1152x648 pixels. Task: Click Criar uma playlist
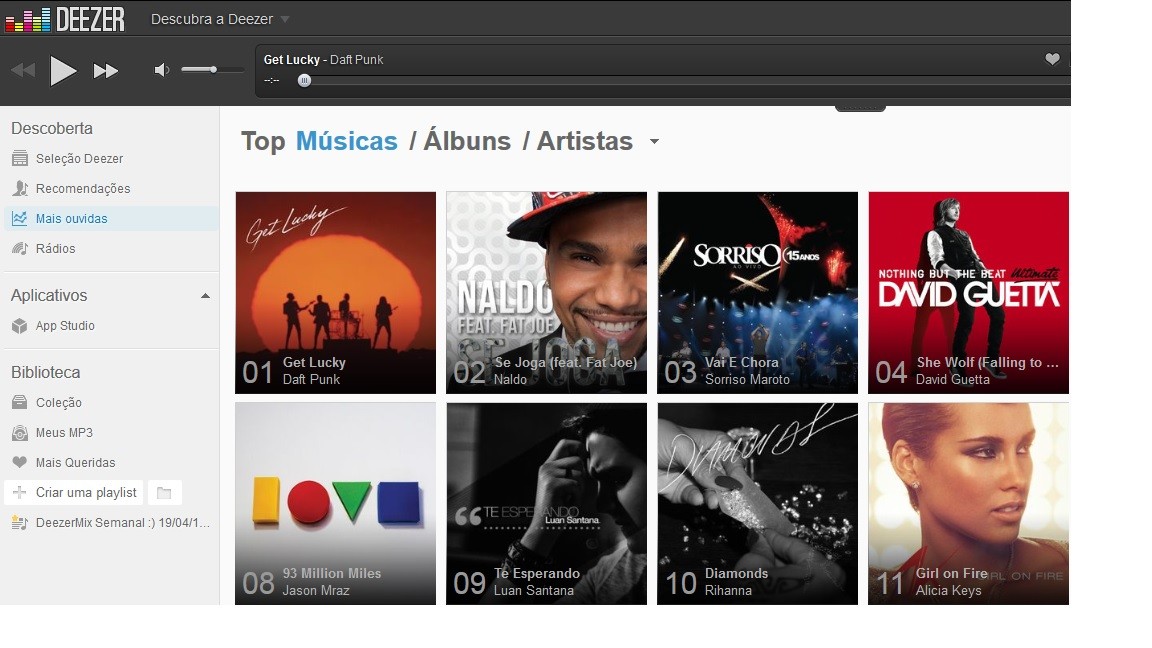click(x=85, y=493)
